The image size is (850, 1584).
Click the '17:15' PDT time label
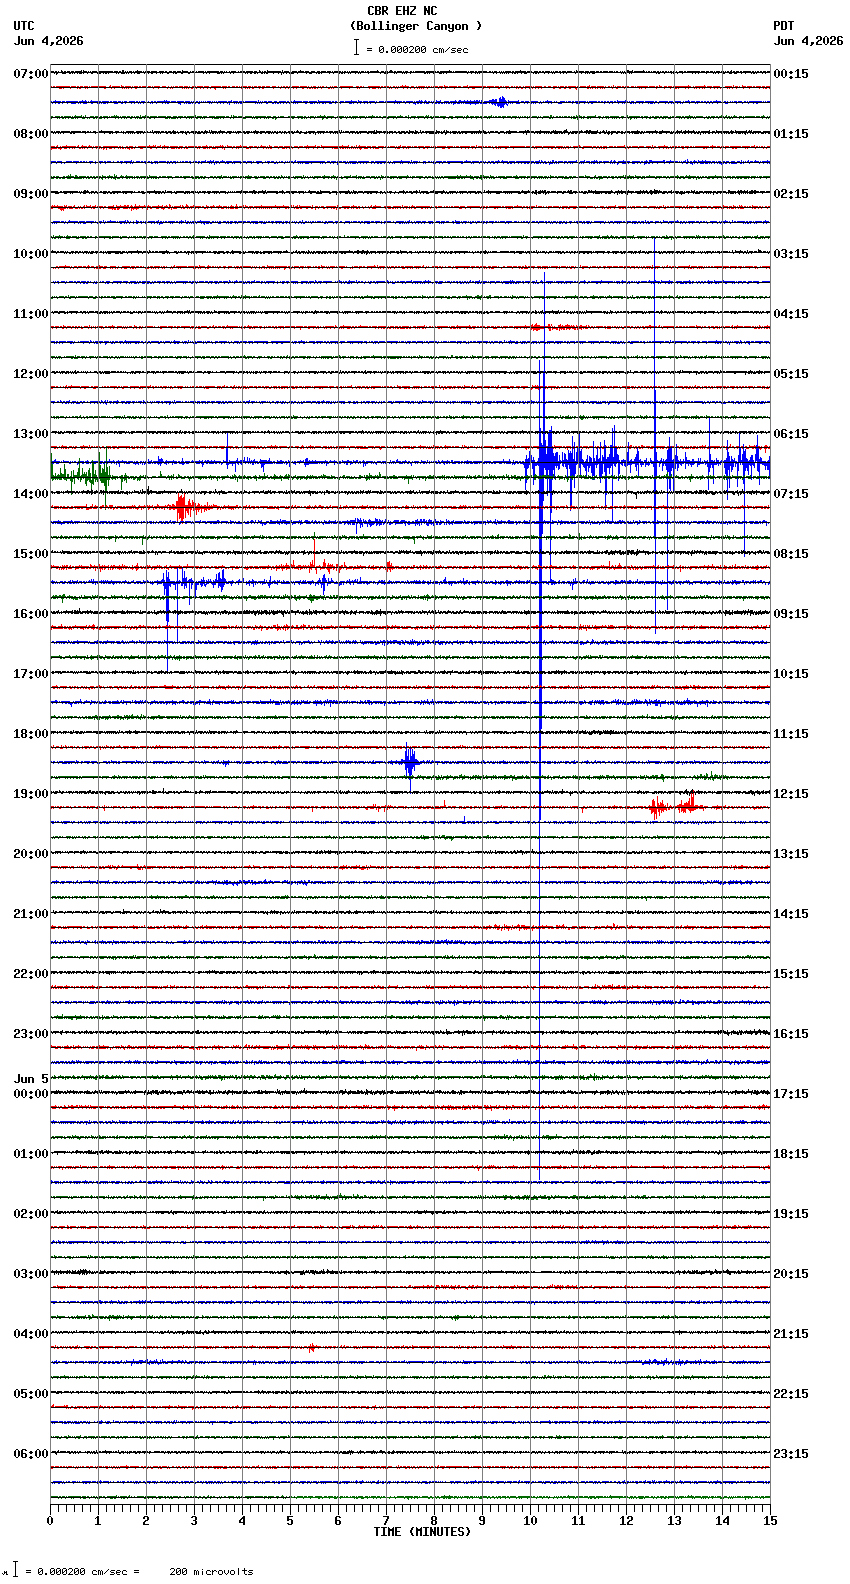tap(791, 1094)
